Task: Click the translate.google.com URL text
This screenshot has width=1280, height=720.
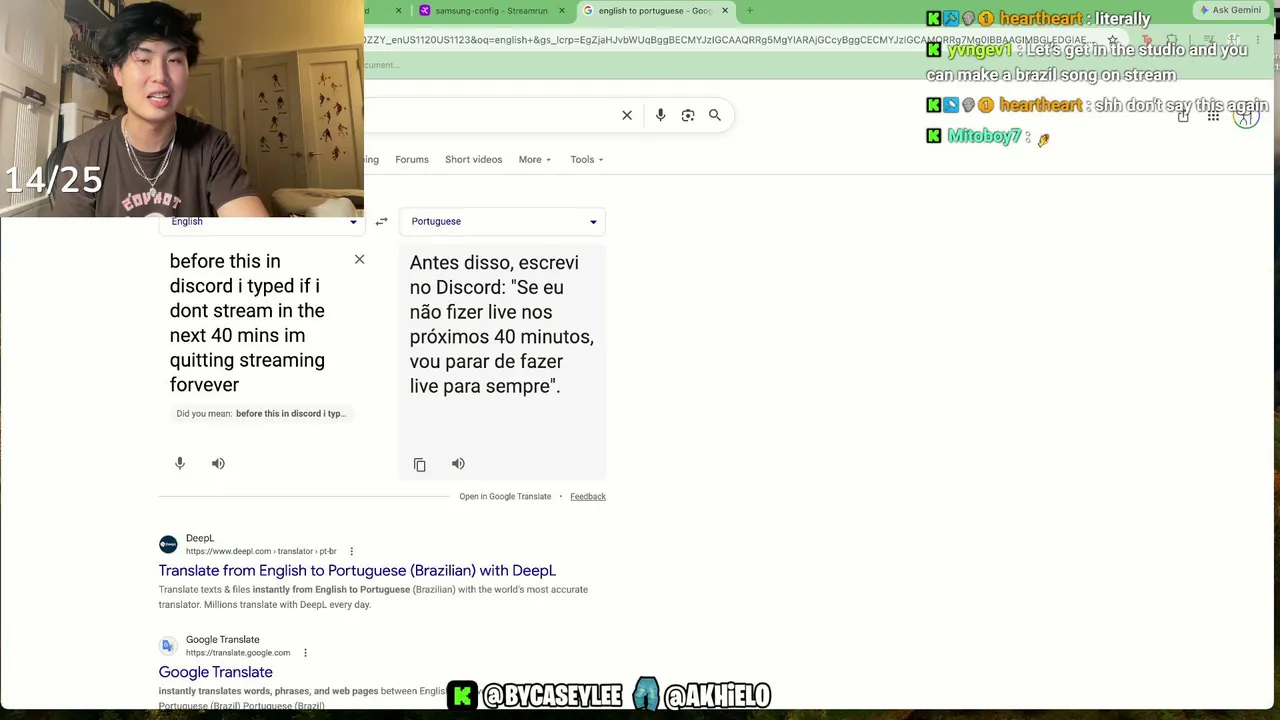Action: [238, 653]
